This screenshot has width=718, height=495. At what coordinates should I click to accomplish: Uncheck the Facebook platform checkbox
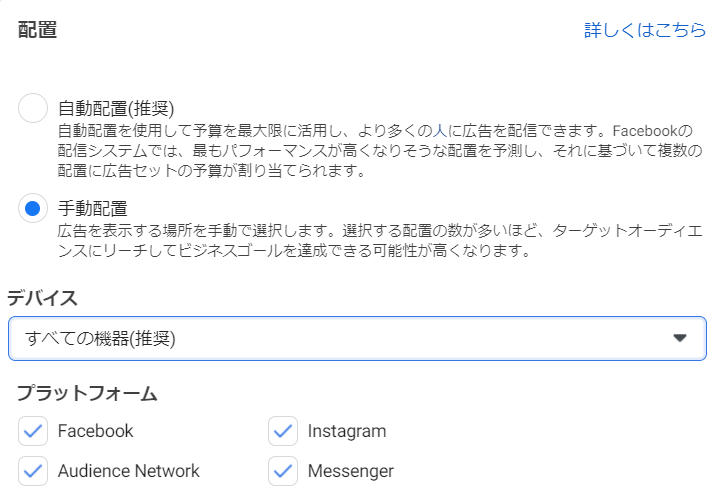coord(33,431)
